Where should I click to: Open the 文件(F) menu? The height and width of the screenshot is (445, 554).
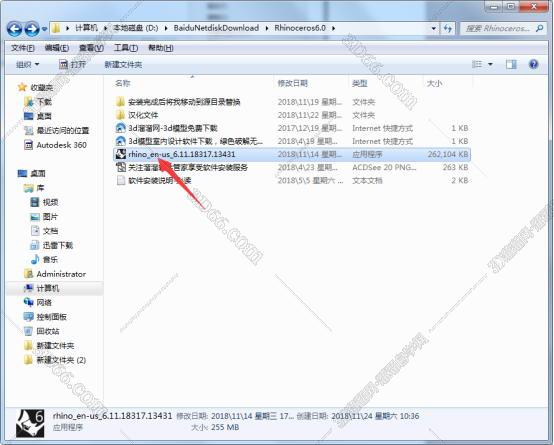(x=23, y=48)
